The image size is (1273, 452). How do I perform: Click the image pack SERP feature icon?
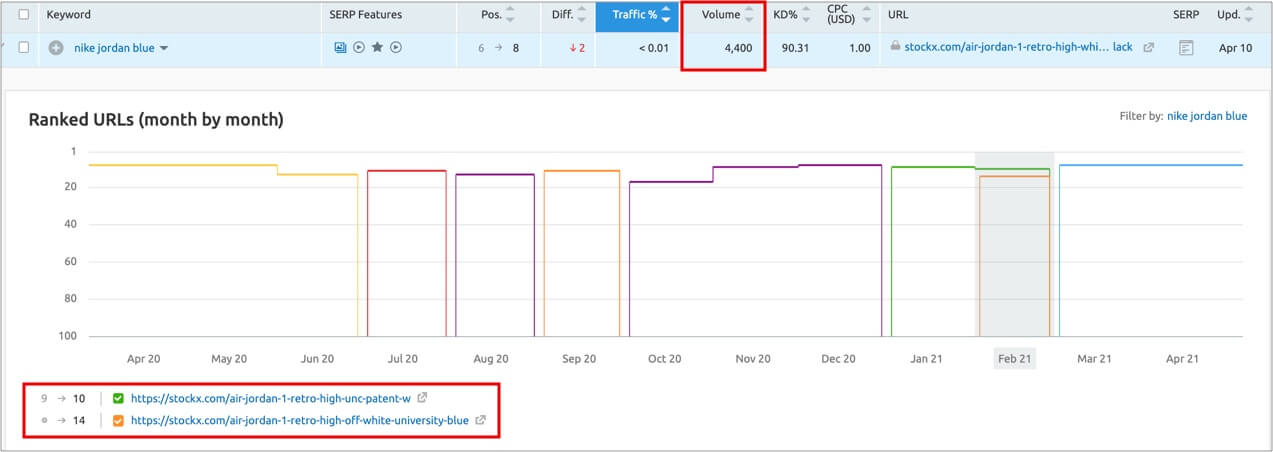pos(340,47)
